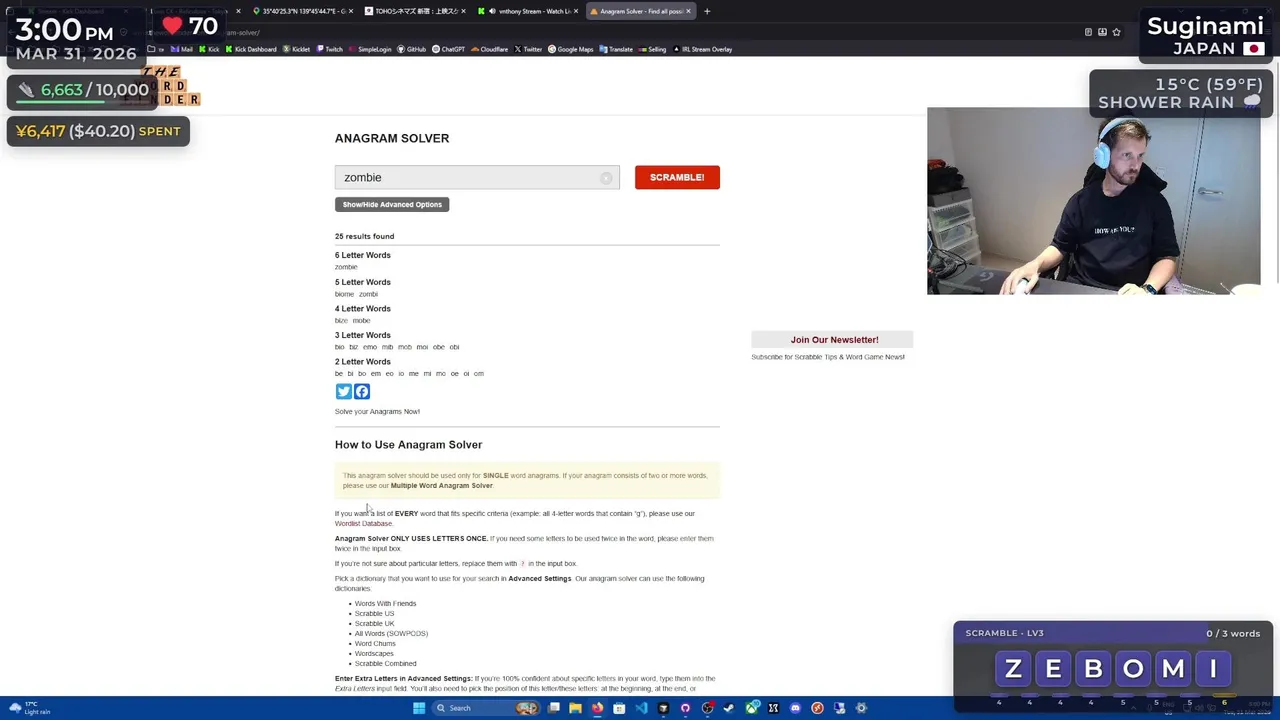Open Task View from the taskbar
The width and height of the screenshot is (1280, 720).
pyautogui.click(x=554, y=708)
